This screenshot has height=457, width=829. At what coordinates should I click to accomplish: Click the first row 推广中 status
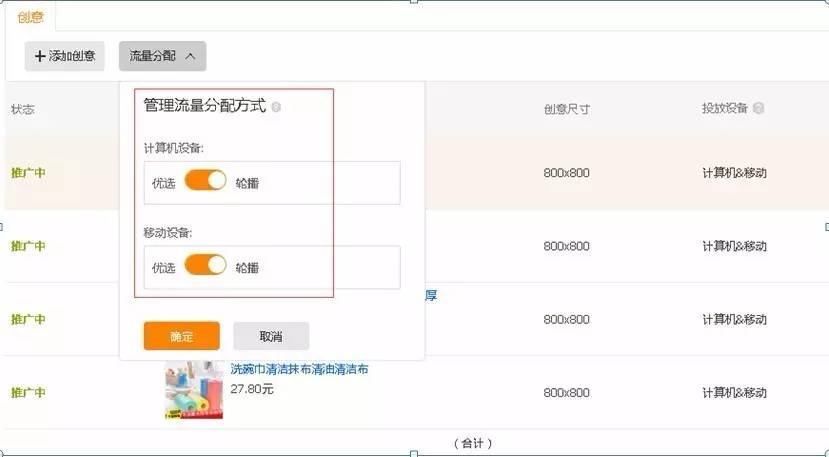28,173
